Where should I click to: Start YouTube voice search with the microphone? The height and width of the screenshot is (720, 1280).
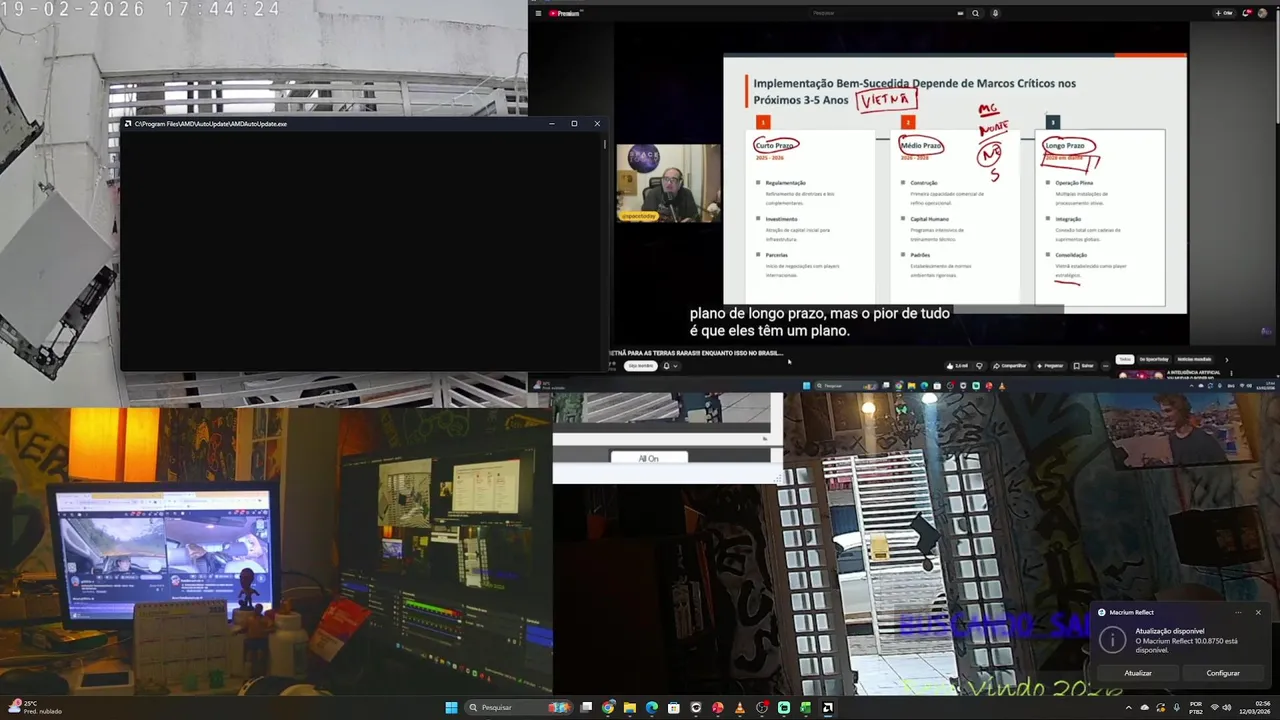(995, 13)
